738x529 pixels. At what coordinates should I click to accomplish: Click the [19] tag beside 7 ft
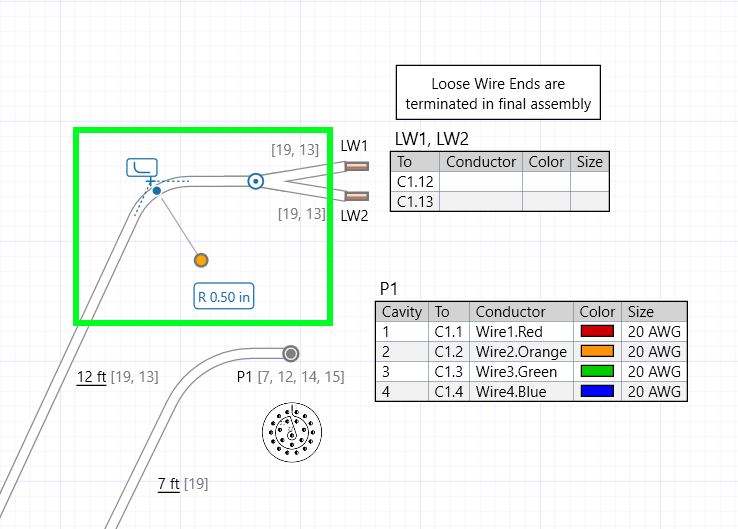tap(196, 483)
